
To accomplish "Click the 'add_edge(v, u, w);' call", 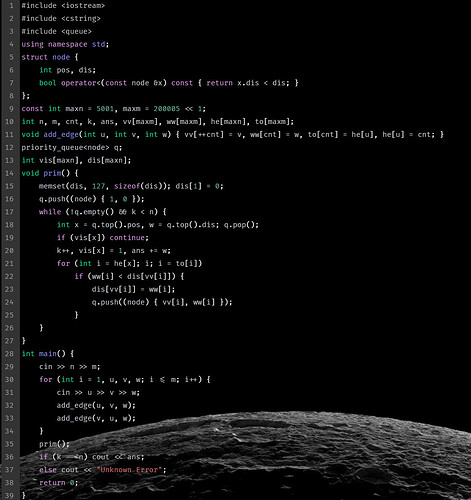I will point(96,418).
